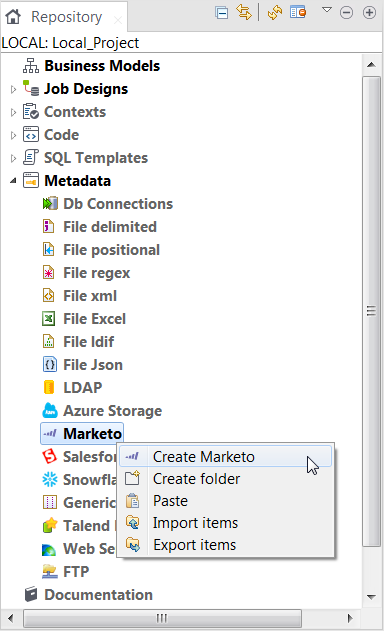Select the Documentation label

click(x=99, y=595)
